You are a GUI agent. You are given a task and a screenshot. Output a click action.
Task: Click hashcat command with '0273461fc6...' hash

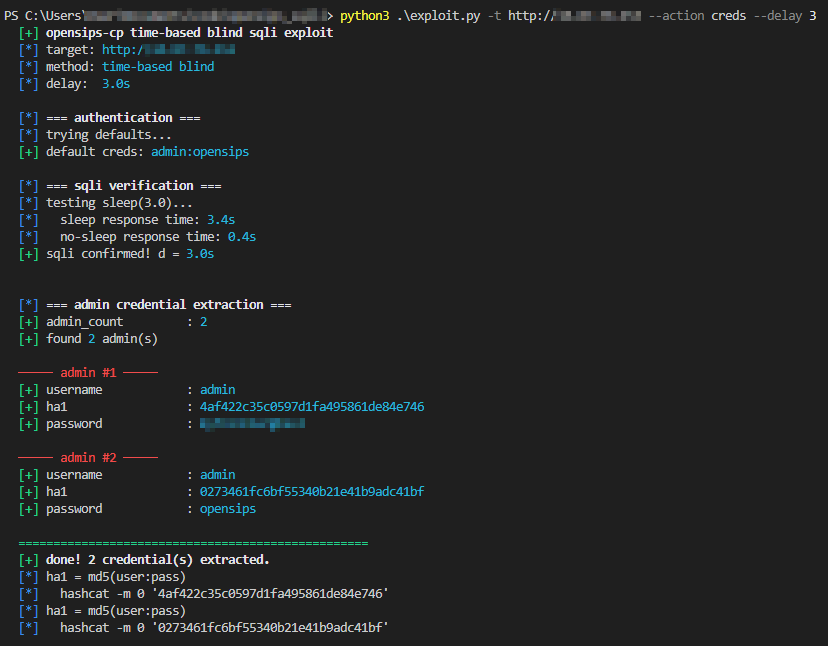pos(224,628)
